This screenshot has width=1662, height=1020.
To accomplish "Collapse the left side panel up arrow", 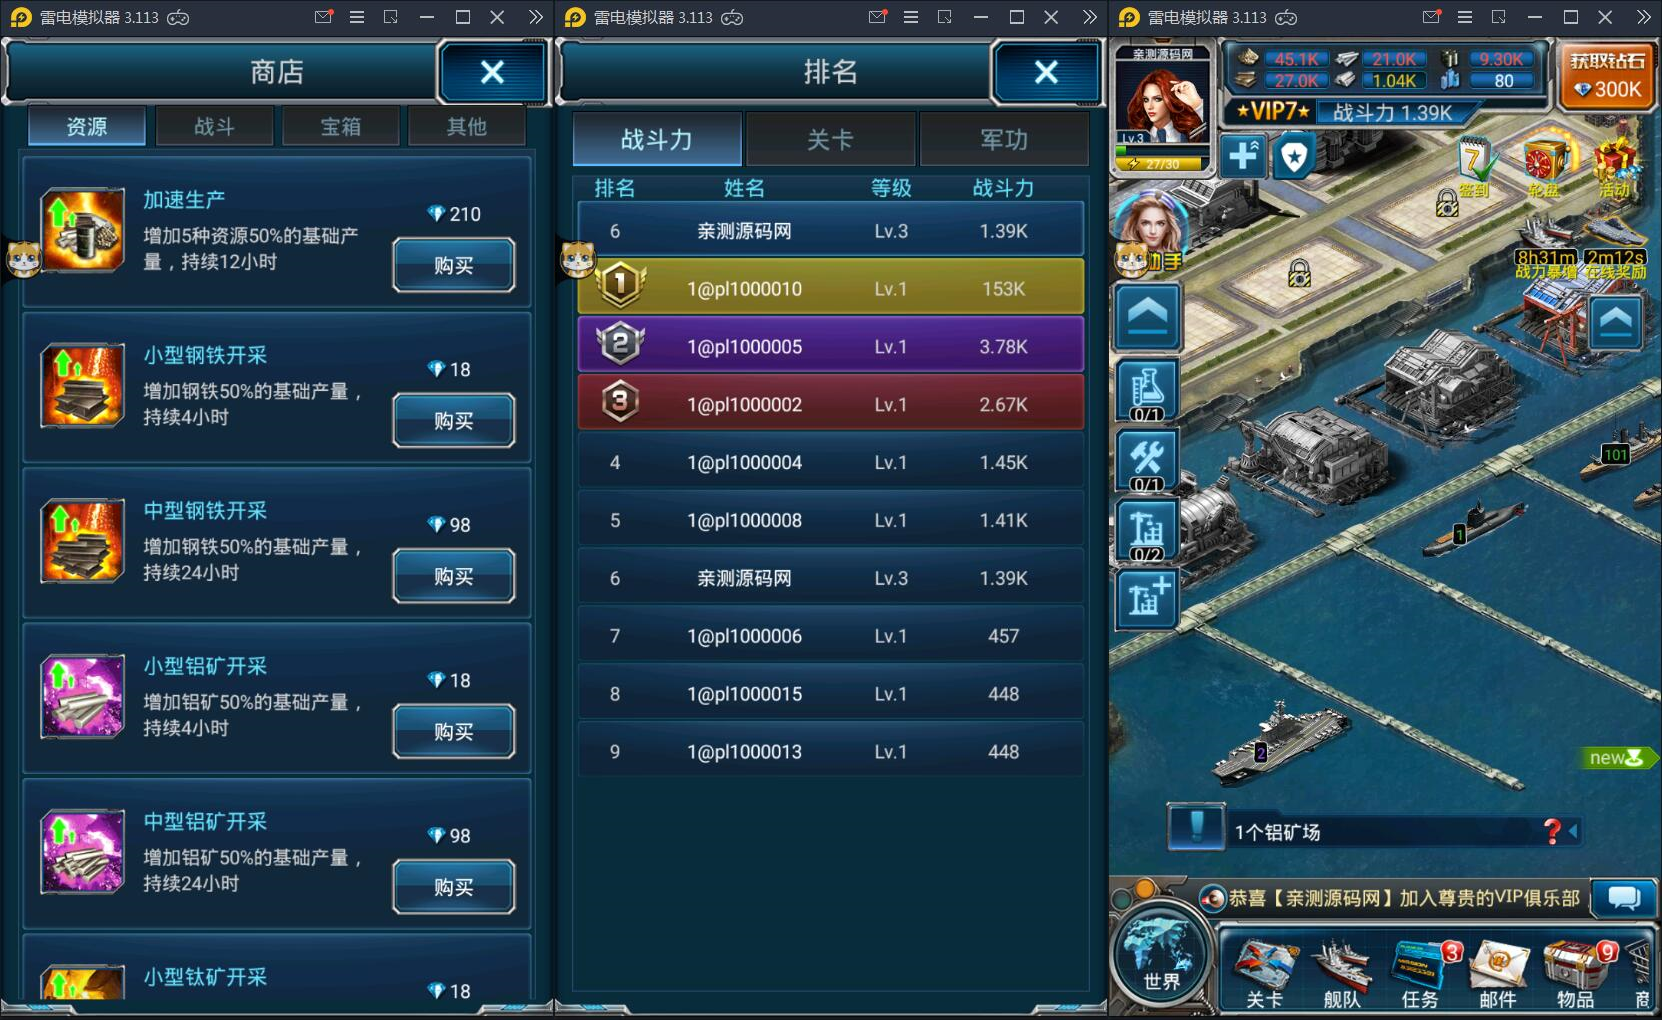I will click(1147, 316).
